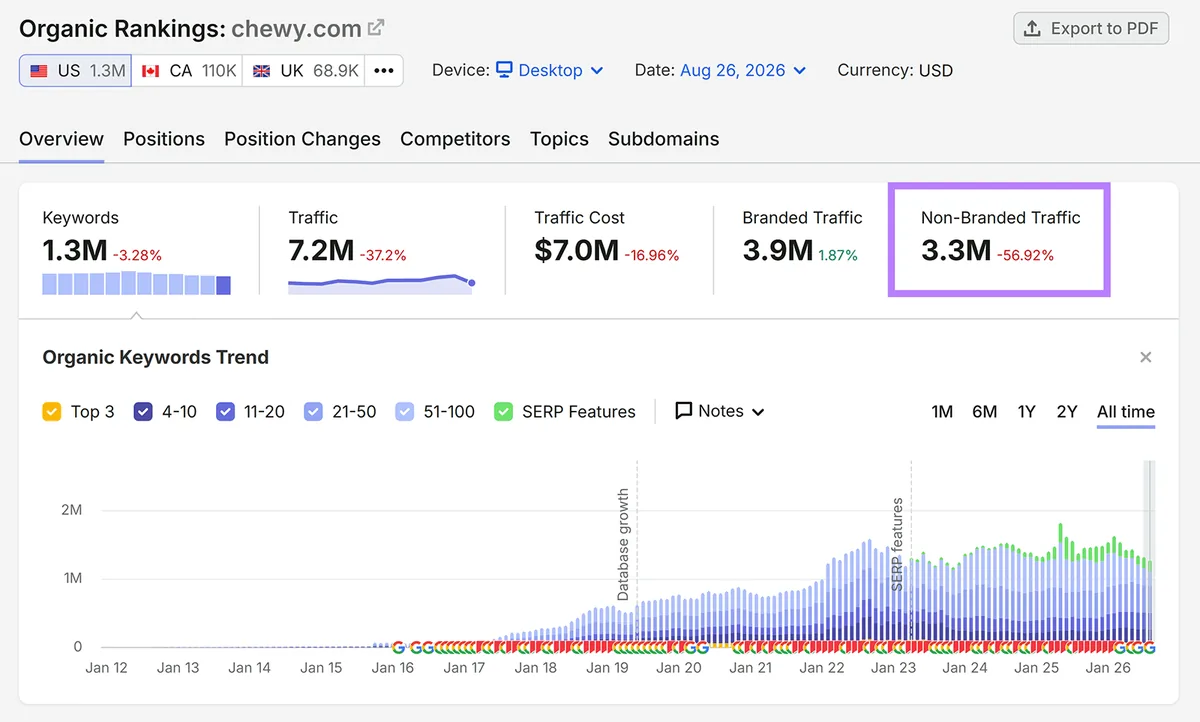Viewport: 1200px width, 722px height.
Task: Click the Database growth chart marker
Action: point(624,545)
